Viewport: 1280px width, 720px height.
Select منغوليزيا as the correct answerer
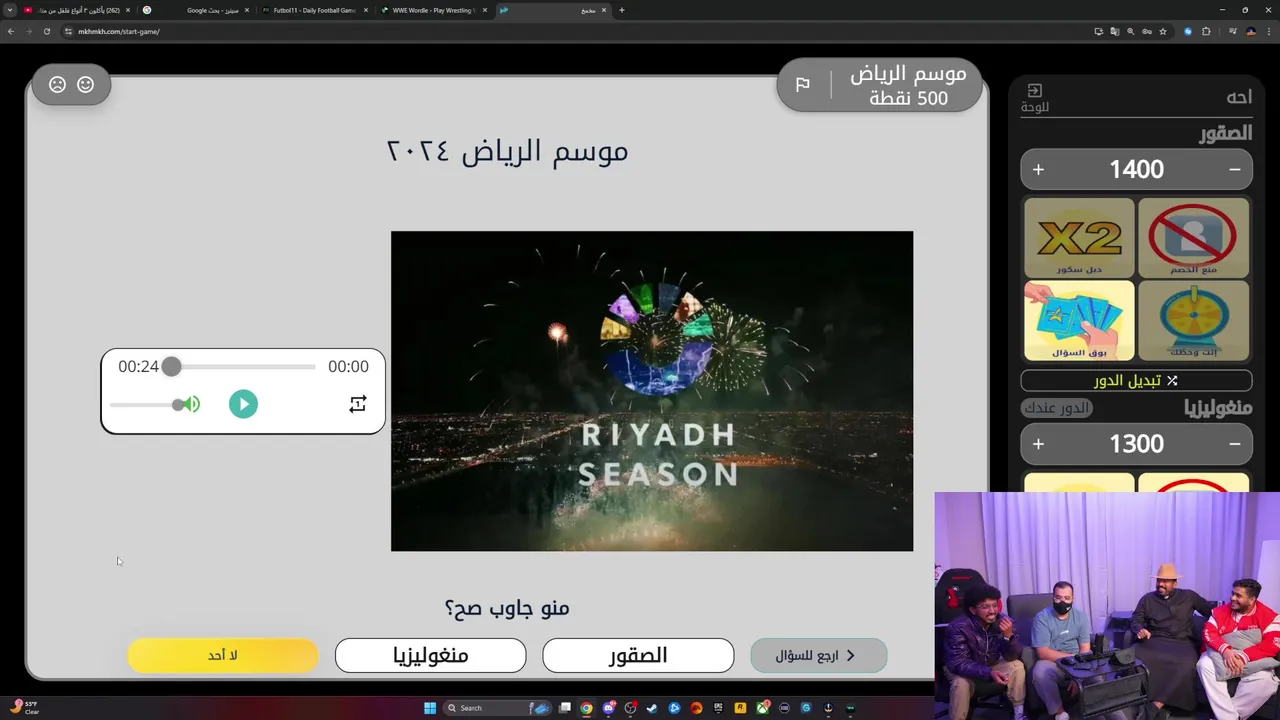[430, 656]
